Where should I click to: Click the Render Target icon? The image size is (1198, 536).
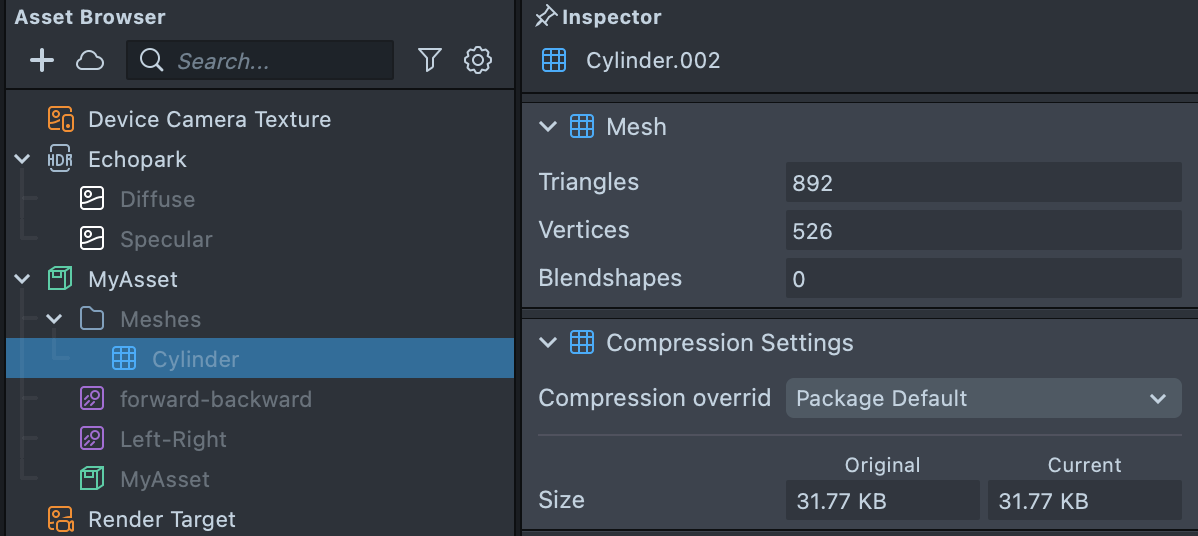(61, 520)
